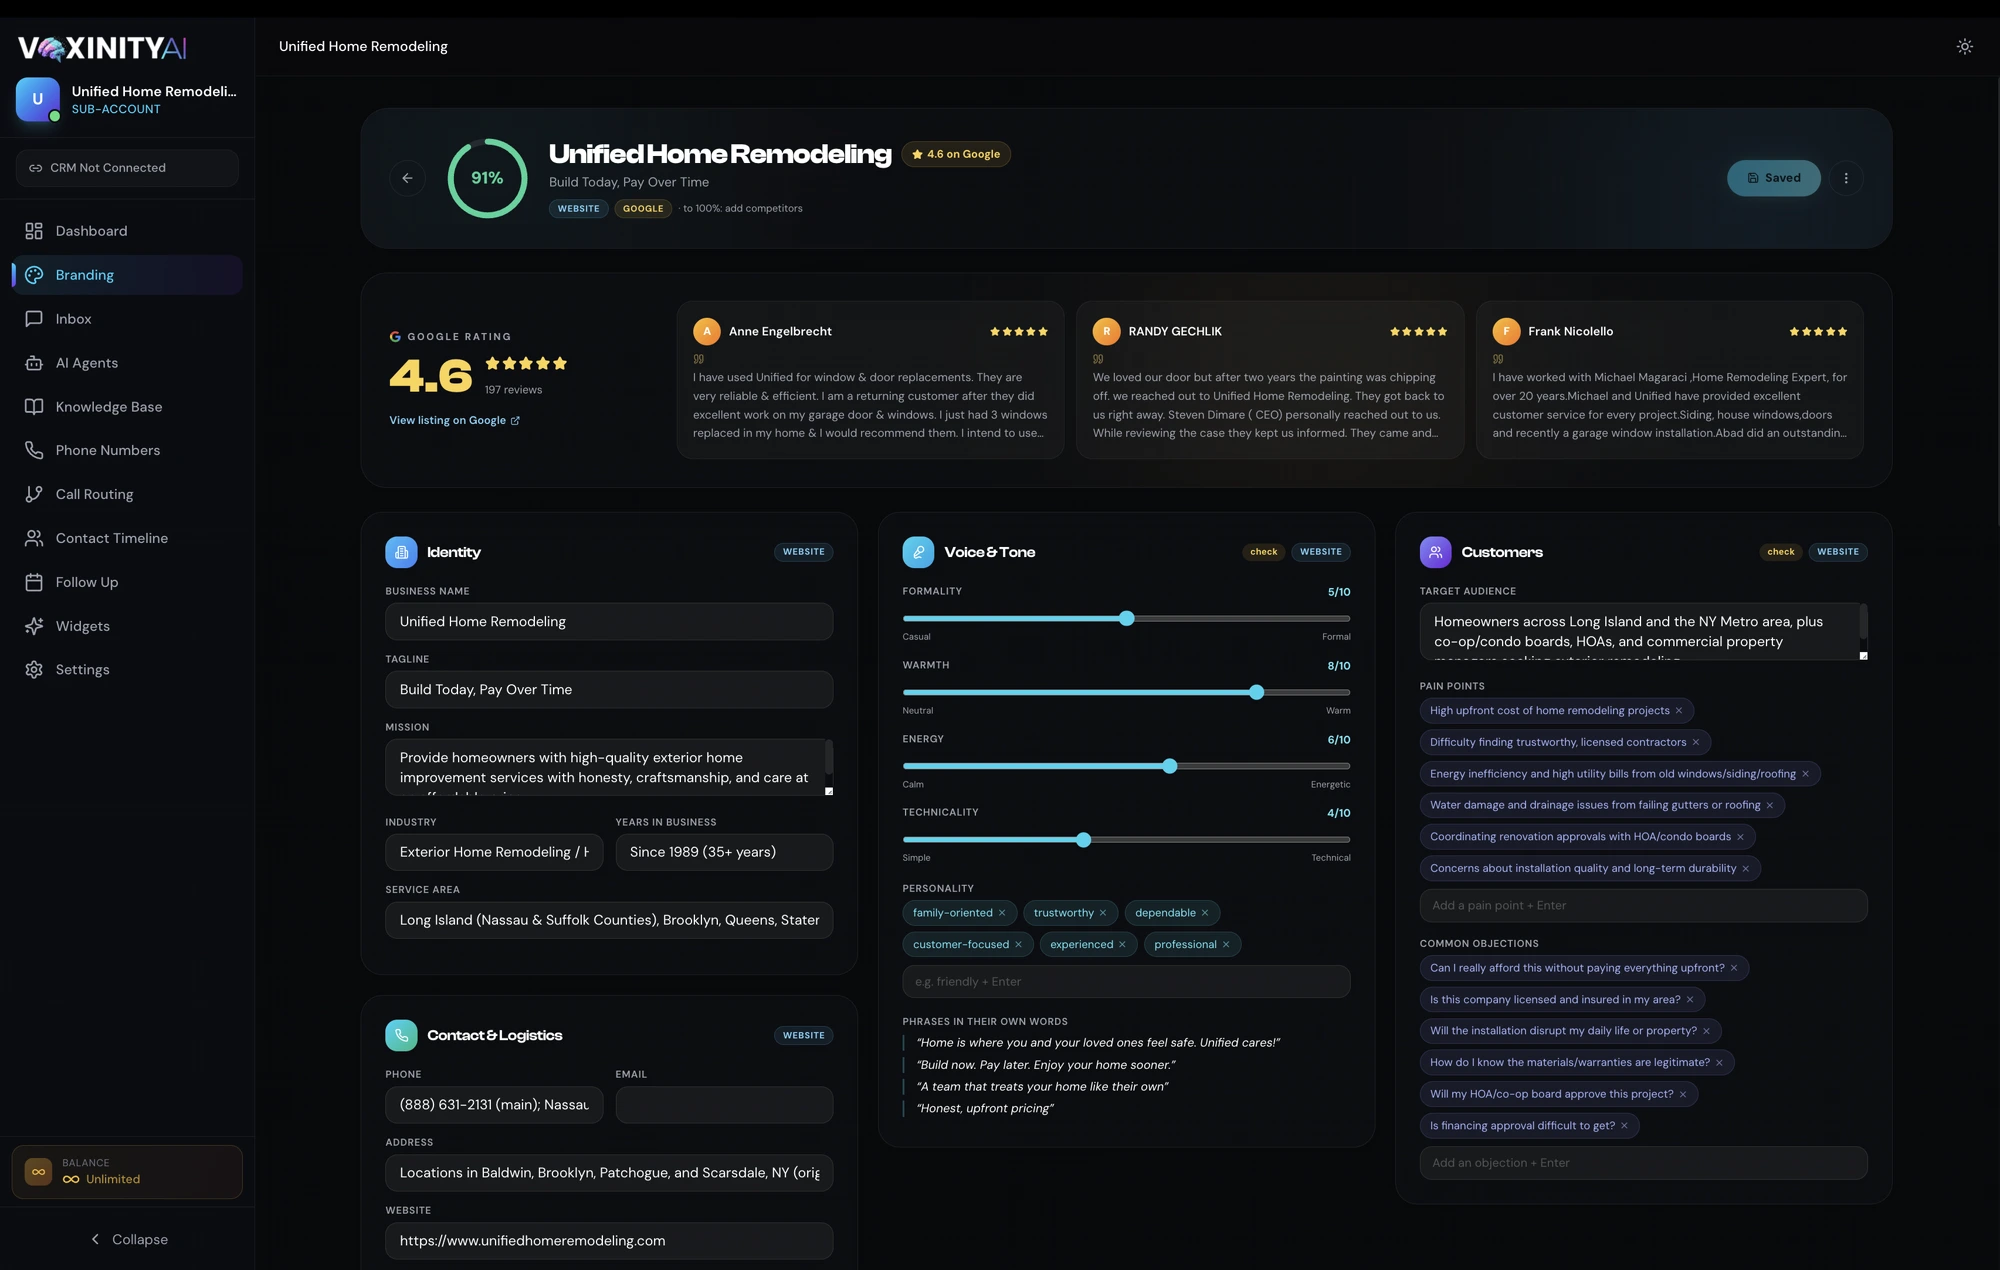Remove the trustworthy personality tag
This screenshot has height=1270, width=2000.
[1103, 913]
